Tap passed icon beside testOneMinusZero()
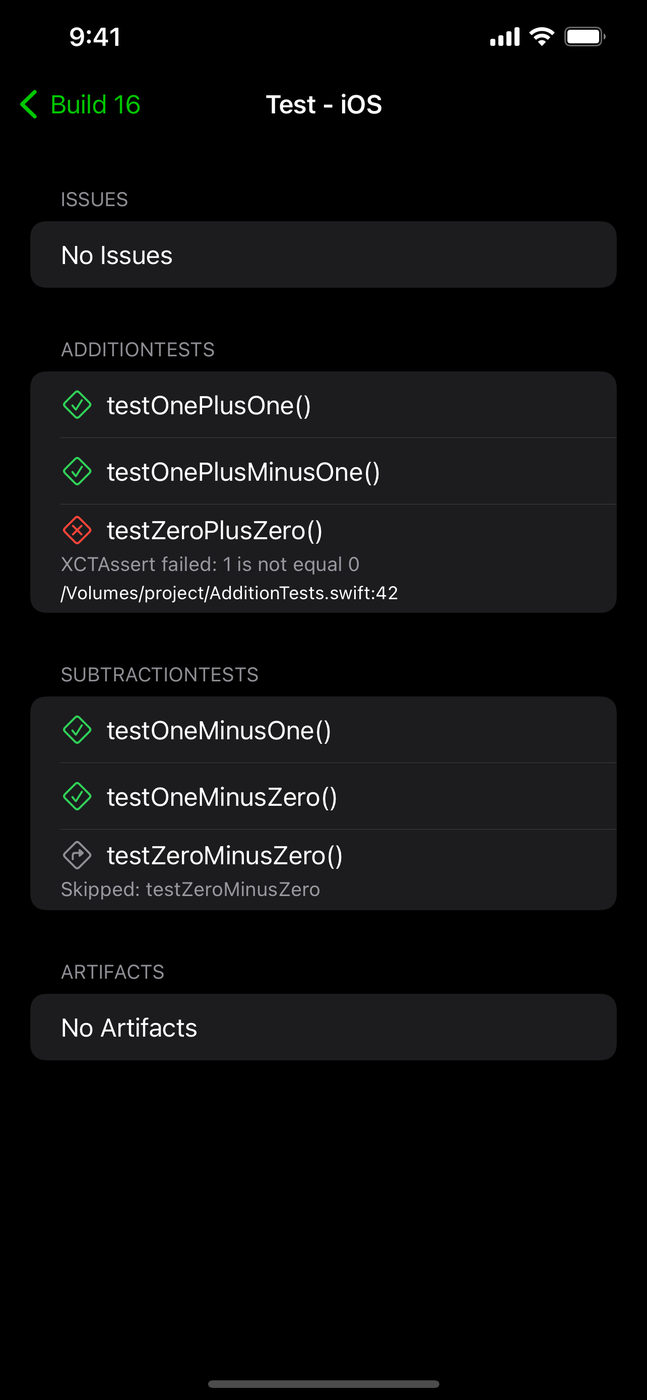Viewport: 647px width, 1400px height. [x=77, y=796]
